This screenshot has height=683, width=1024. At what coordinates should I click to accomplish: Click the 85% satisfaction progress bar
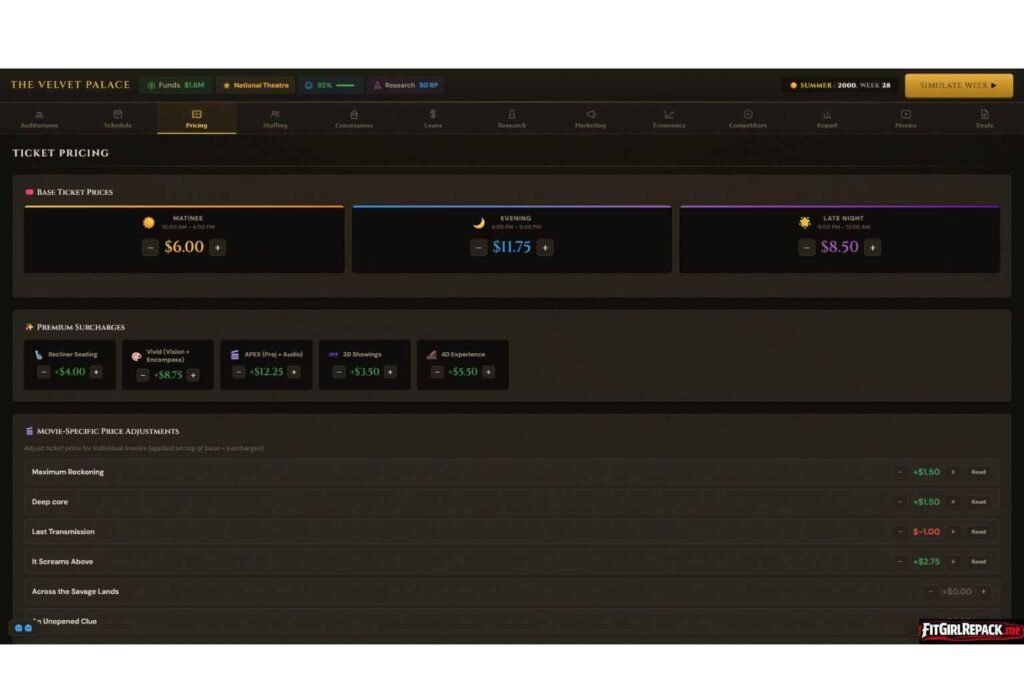point(345,85)
